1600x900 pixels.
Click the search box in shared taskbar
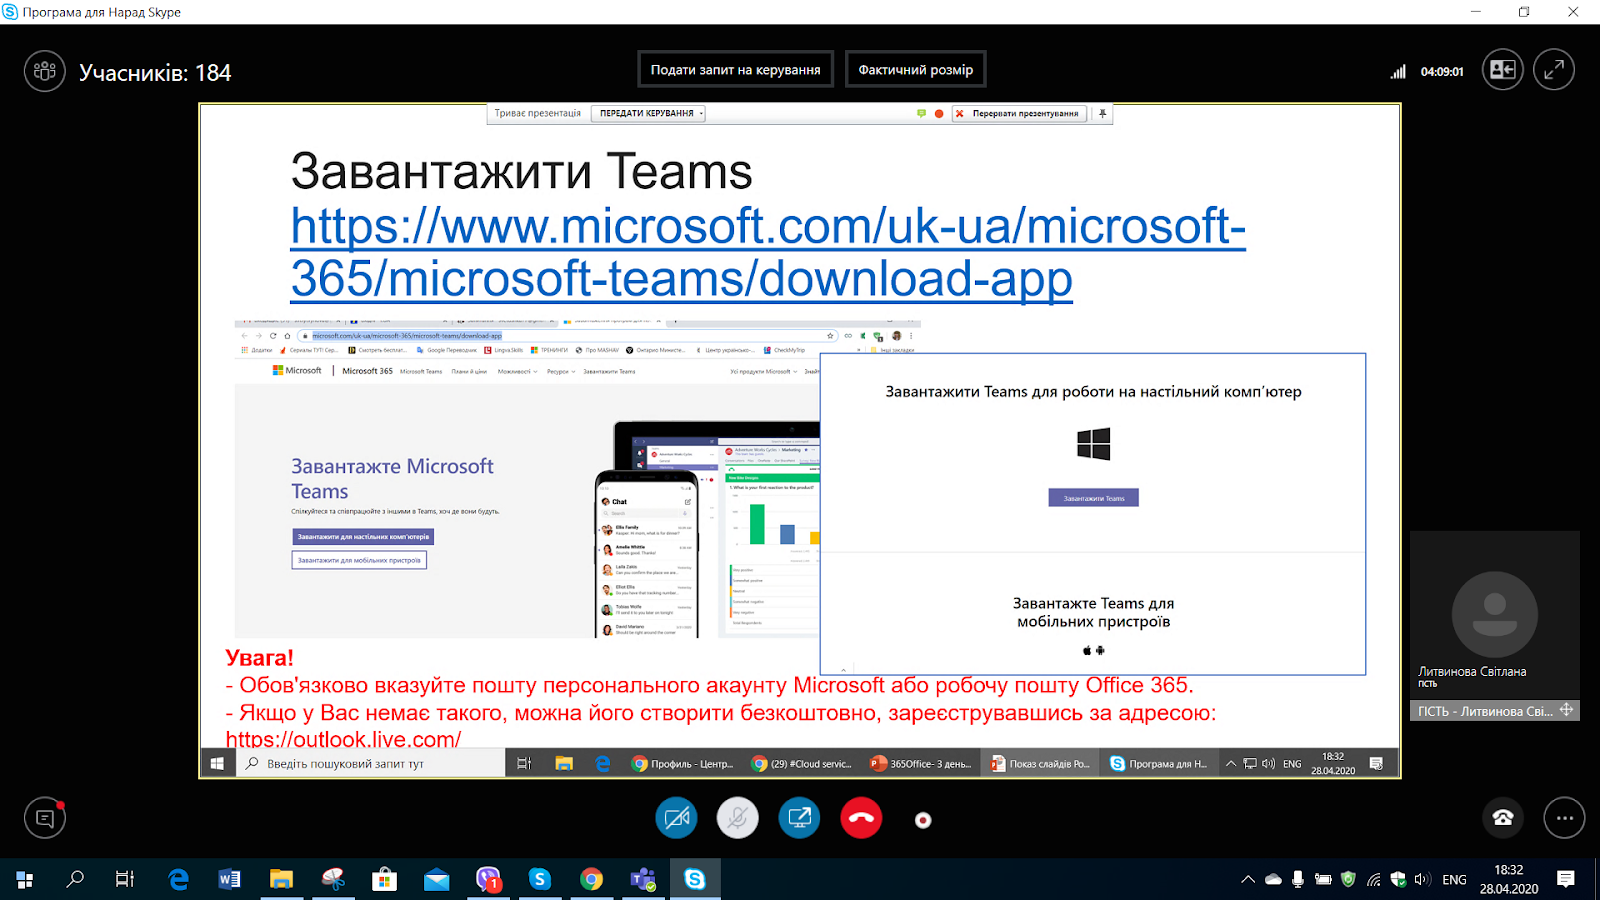coord(371,764)
